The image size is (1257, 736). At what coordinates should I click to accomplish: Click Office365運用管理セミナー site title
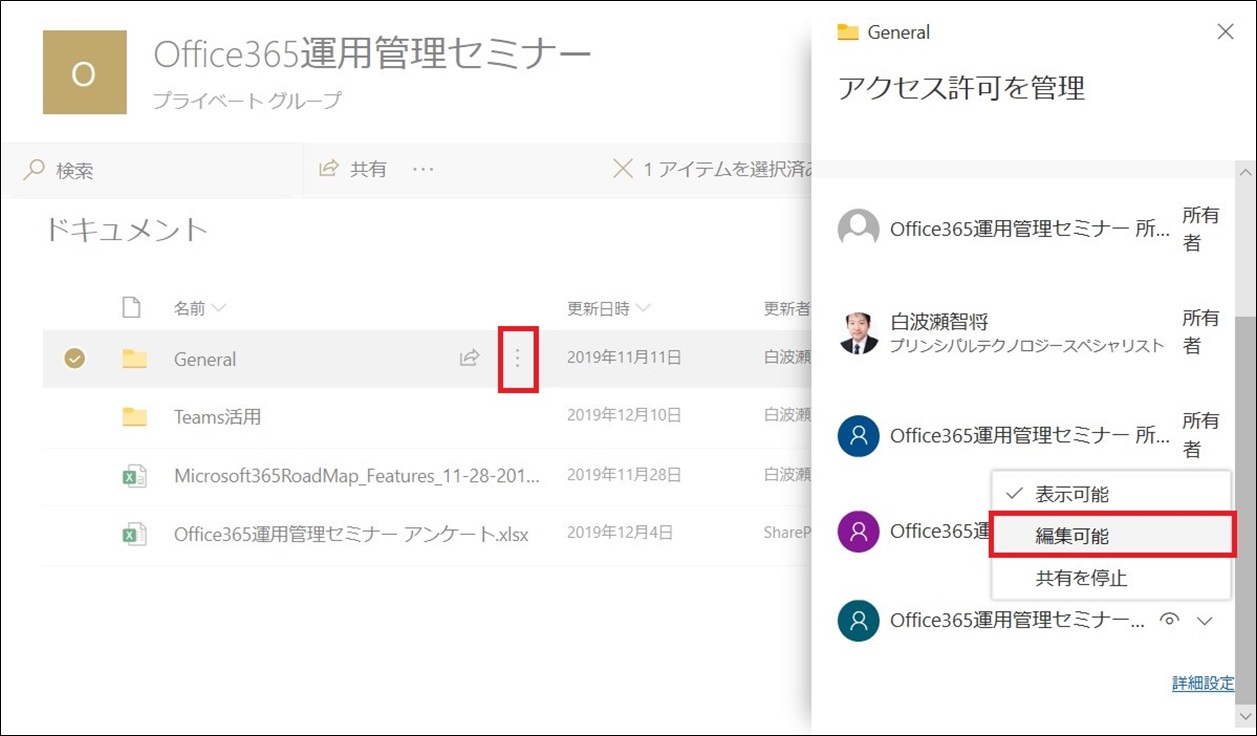tap(372, 54)
